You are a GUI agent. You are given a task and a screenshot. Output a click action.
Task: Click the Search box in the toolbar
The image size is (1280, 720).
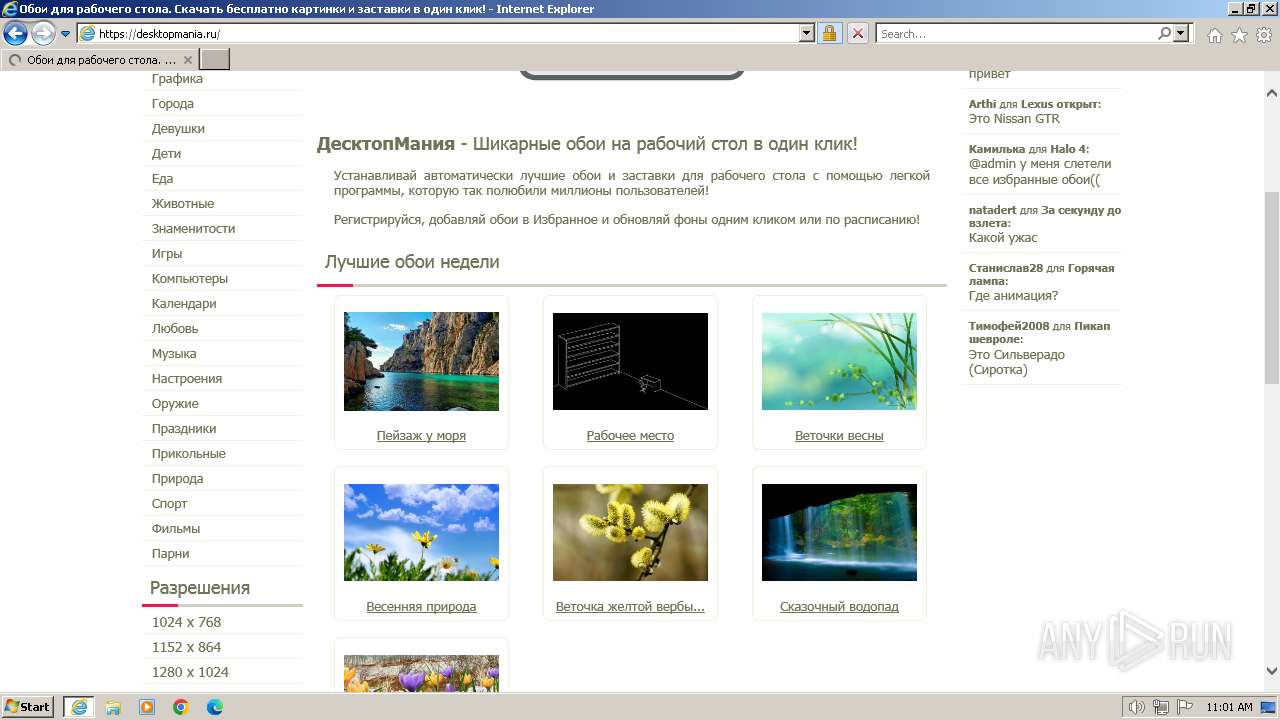[x=1016, y=33]
